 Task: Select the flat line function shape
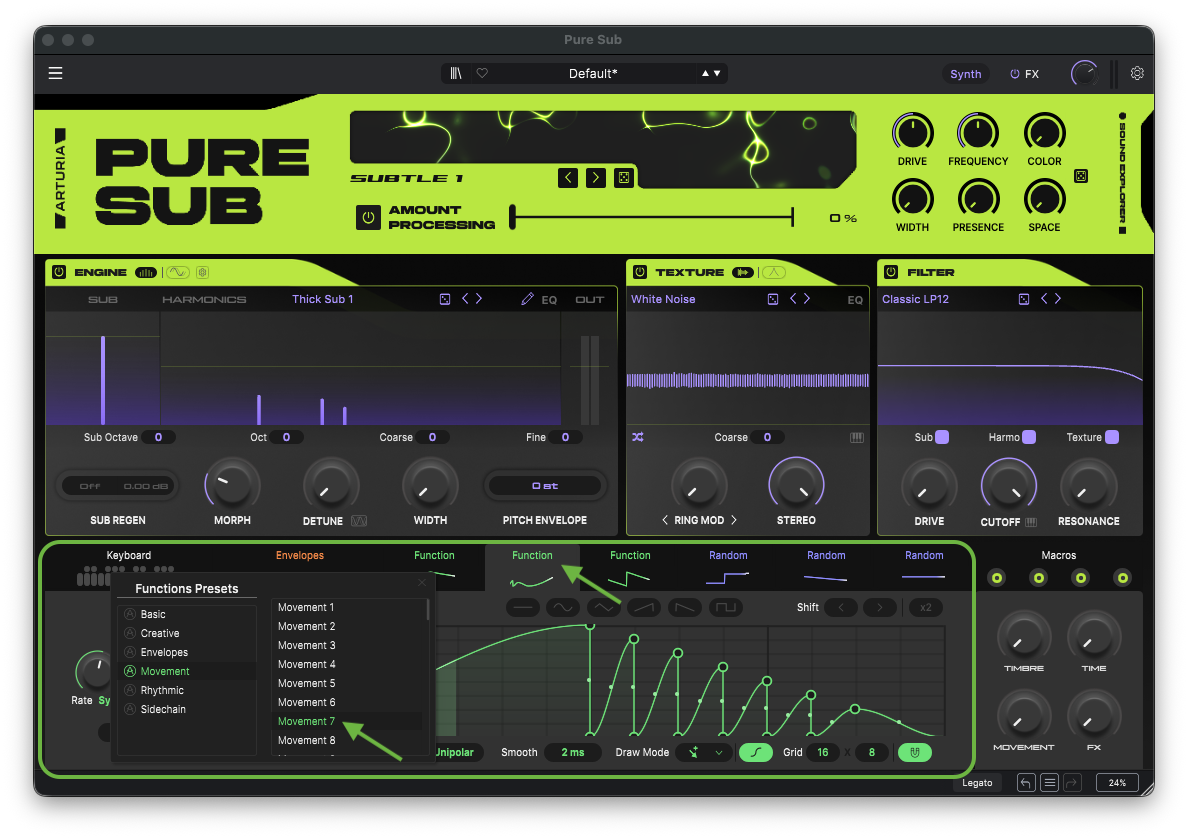tap(523, 608)
